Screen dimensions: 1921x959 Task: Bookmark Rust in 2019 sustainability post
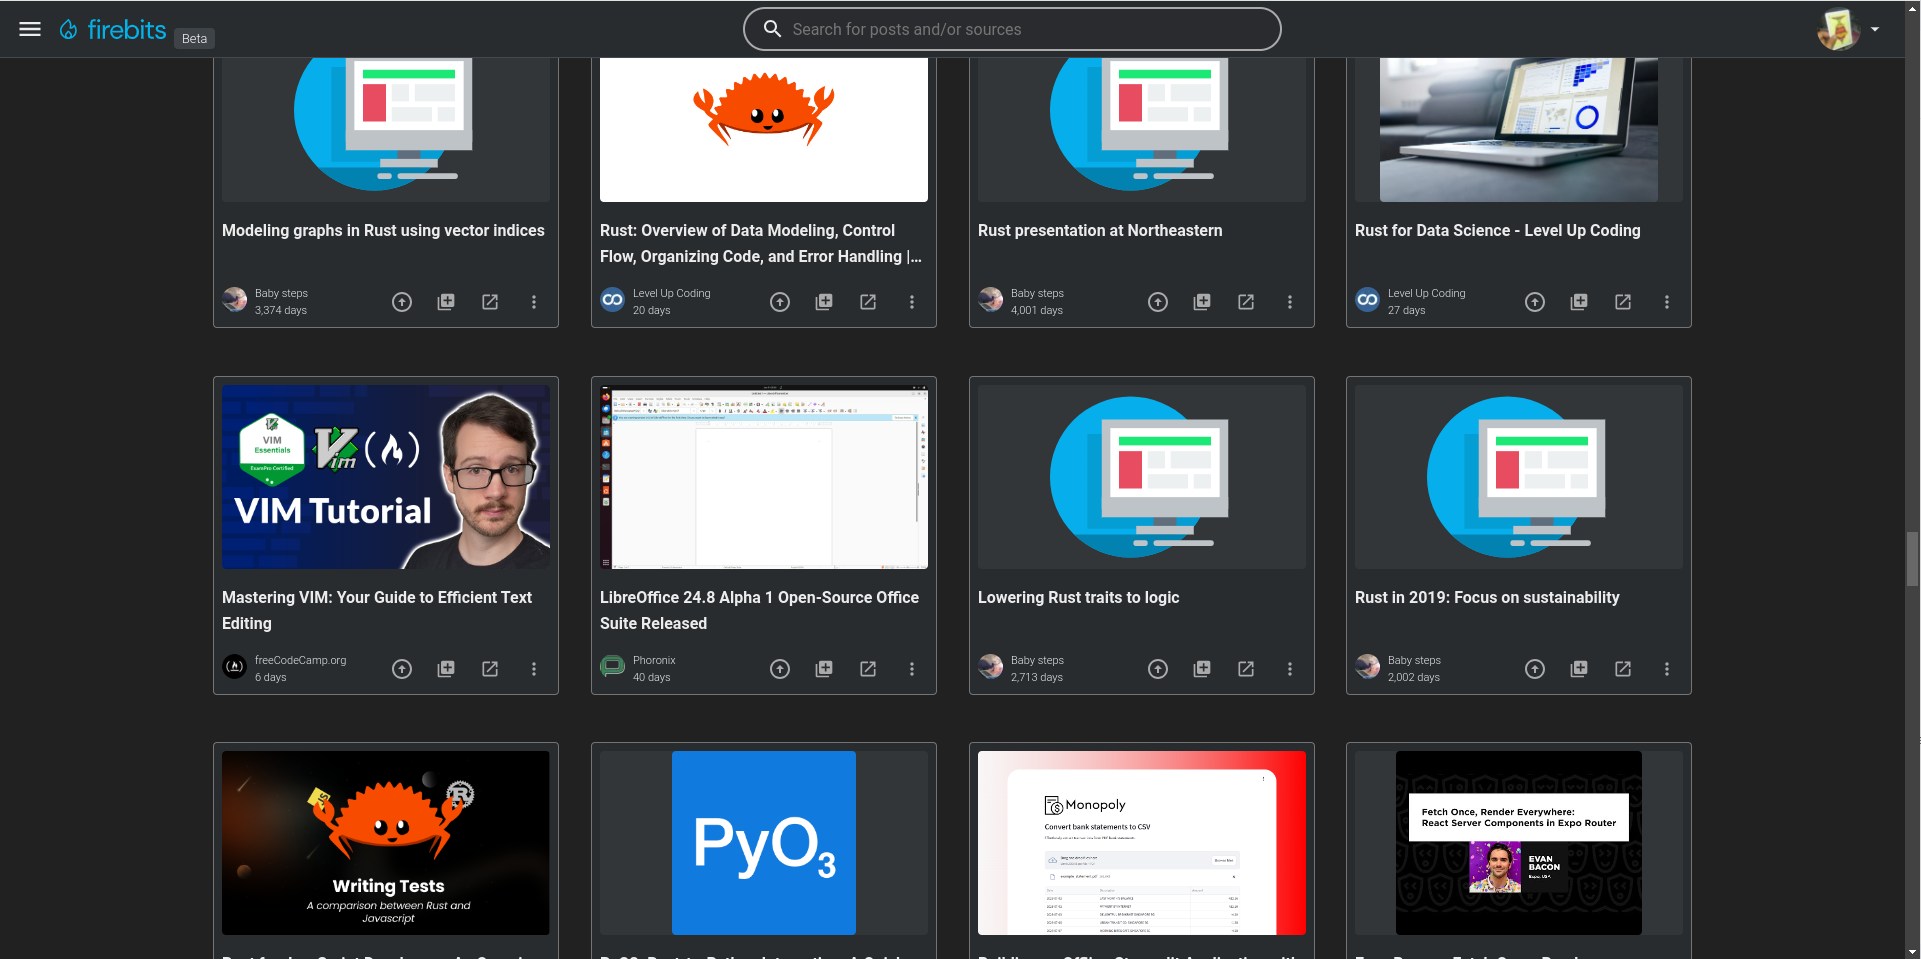pos(1579,669)
